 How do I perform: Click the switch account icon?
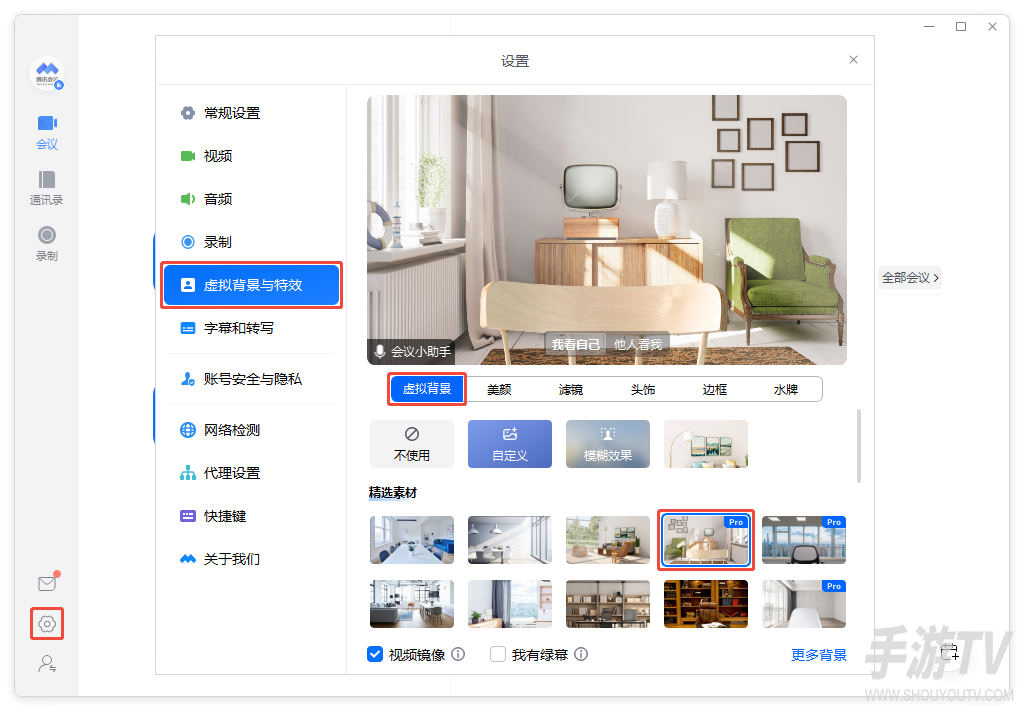pyautogui.click(x=47, y=664)
